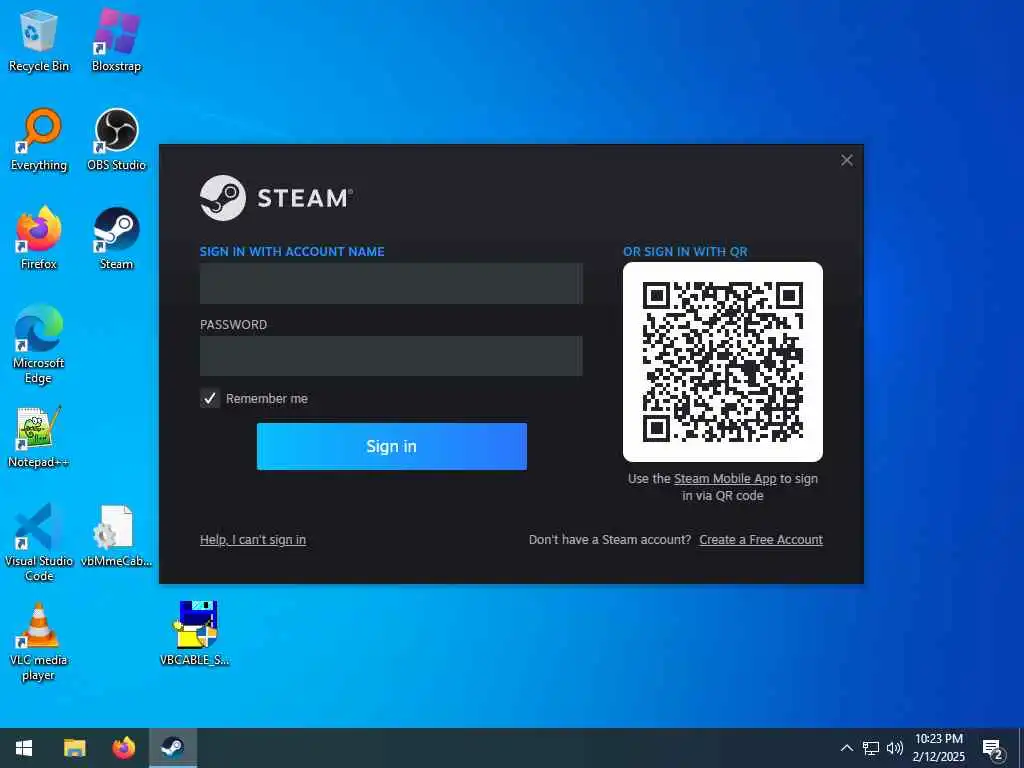Click the PASSWORD label text
The image size is (1024, 768).
pyautogui.click(x=233, y=325)
